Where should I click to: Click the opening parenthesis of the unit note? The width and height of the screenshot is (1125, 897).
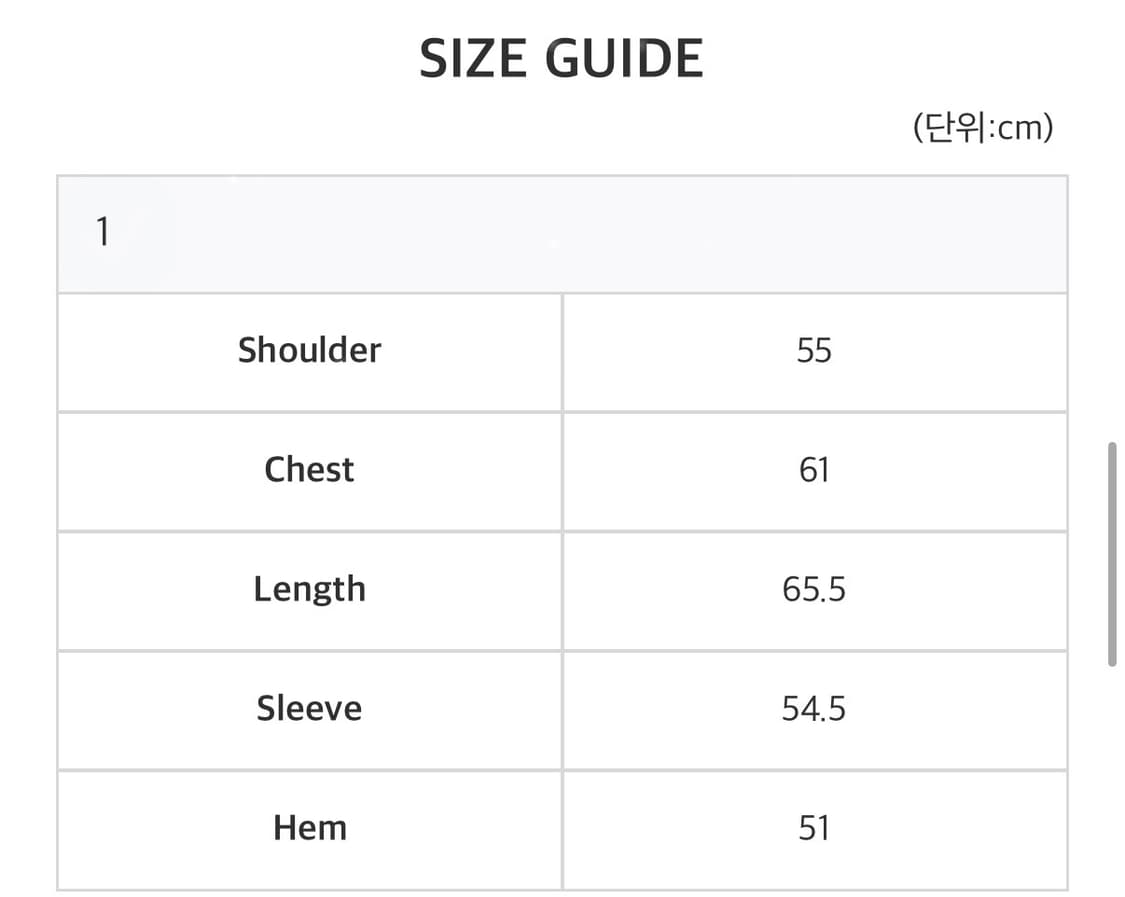coord(918,128)
